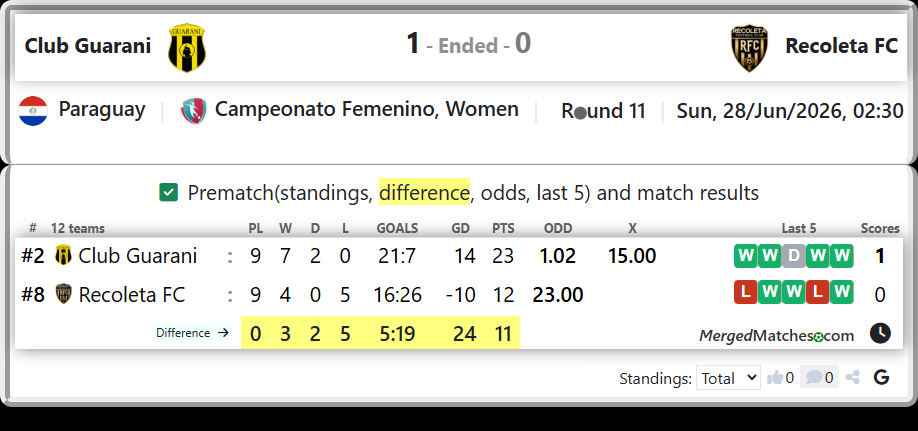Click the Campeonato Femenino, Women league name
Viewport: 918px width, 431px height.
pos(366,110)
